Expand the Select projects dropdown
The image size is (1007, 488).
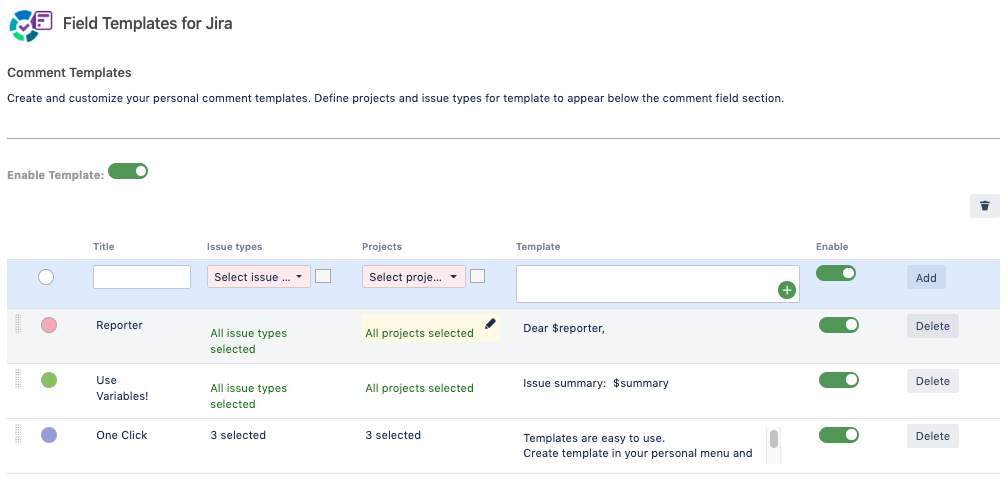414,277
